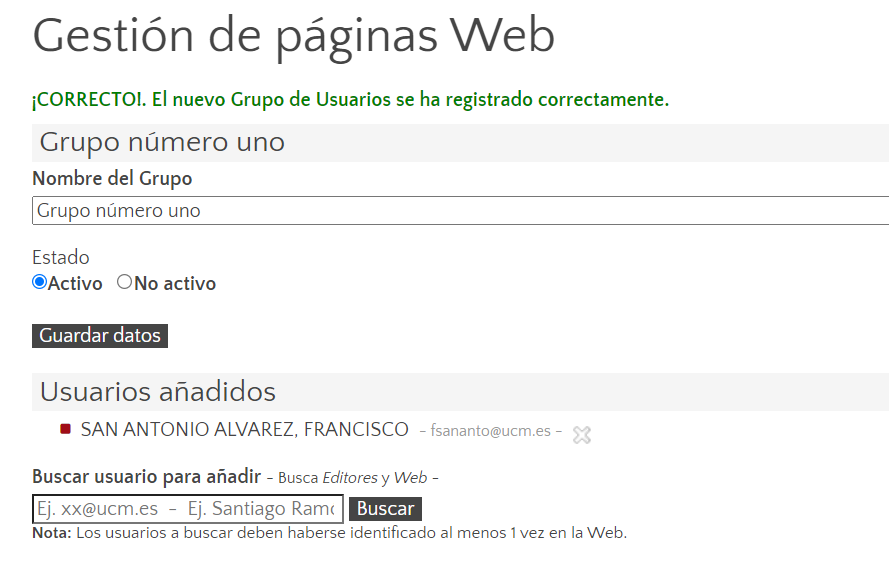
Task: Remove user SAN ANTONIO ALVAREZ with X icon
Action: click(582, 434)
